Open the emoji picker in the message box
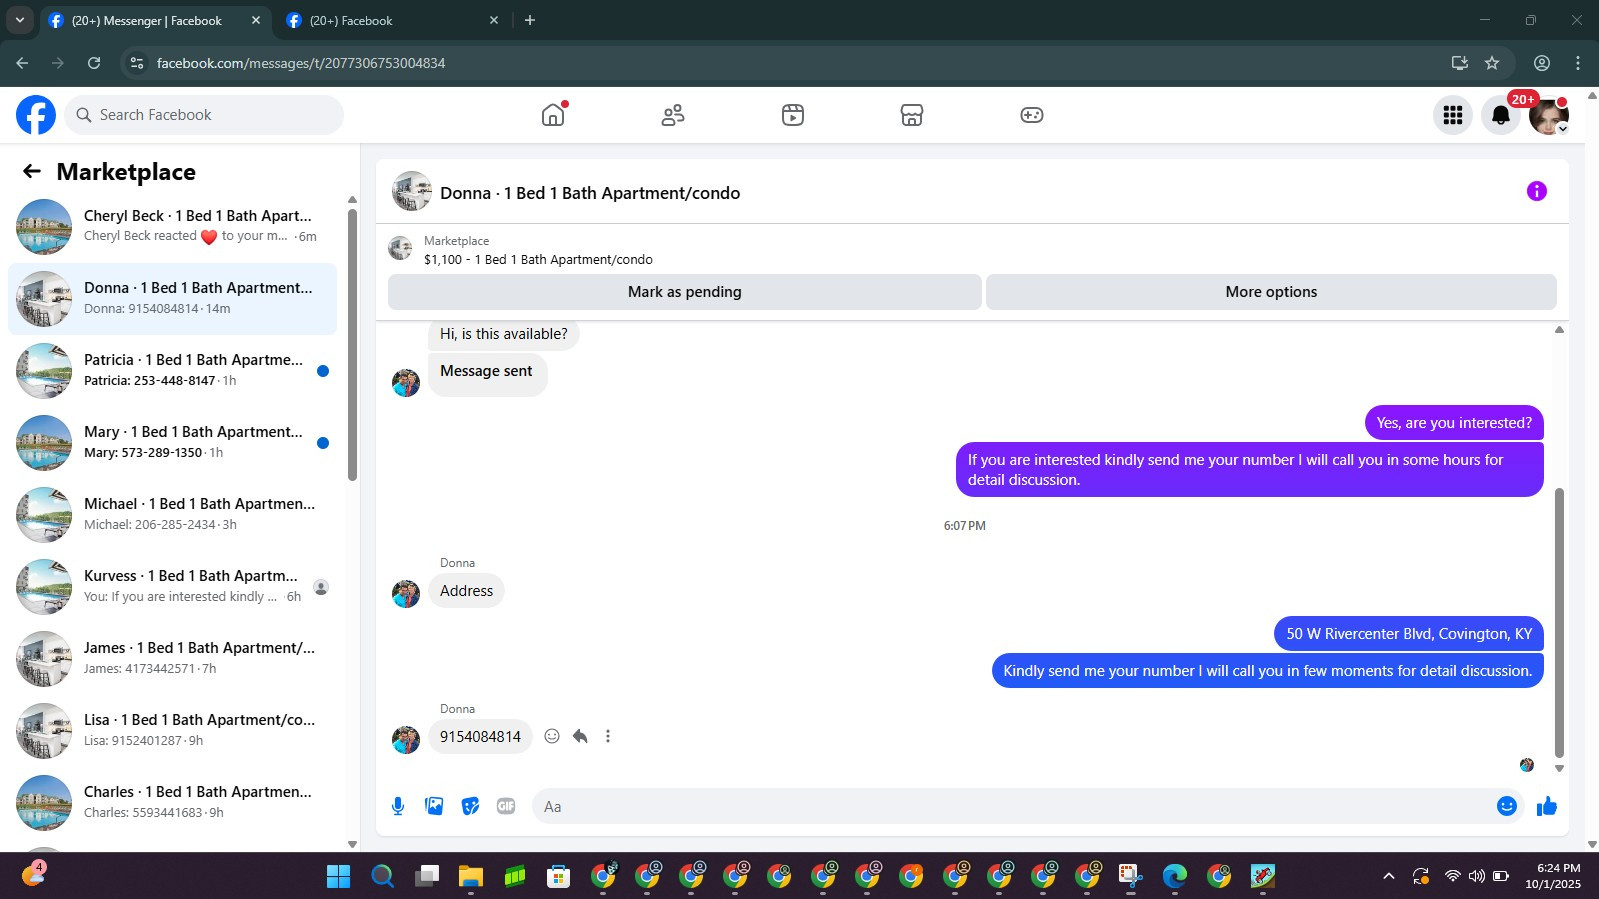Screen dimensions: 1599x899 1507,806
